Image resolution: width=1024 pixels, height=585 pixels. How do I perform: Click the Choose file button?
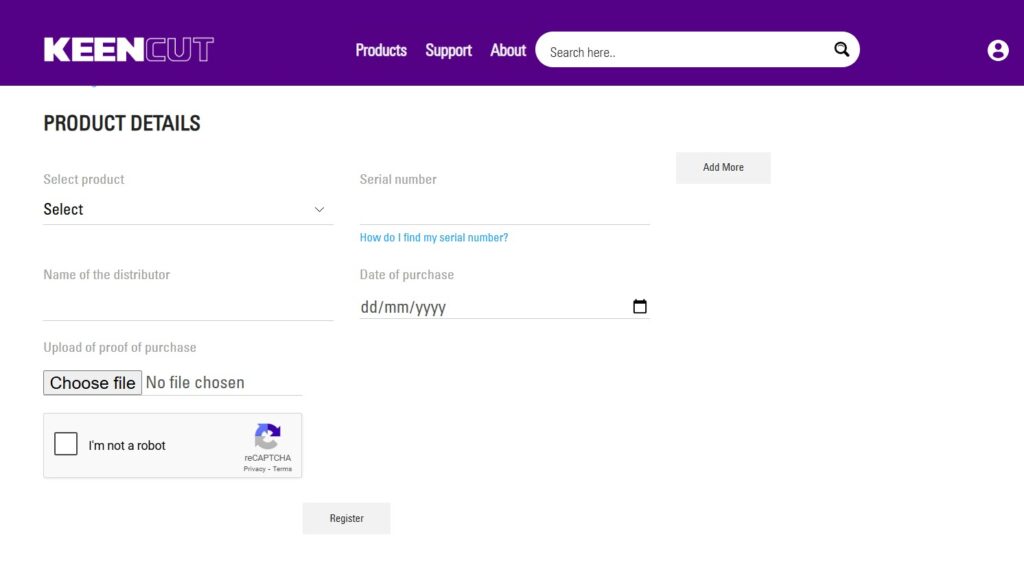pos(92,383)
